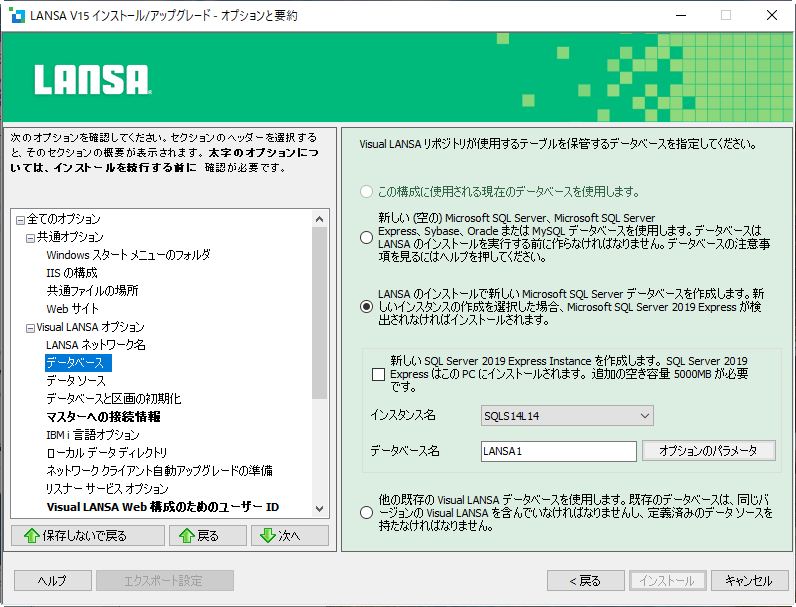This screenshot has height=607, width=796.
Task: Select LANSA ネットワーク名 tree item
Action: 95,345
